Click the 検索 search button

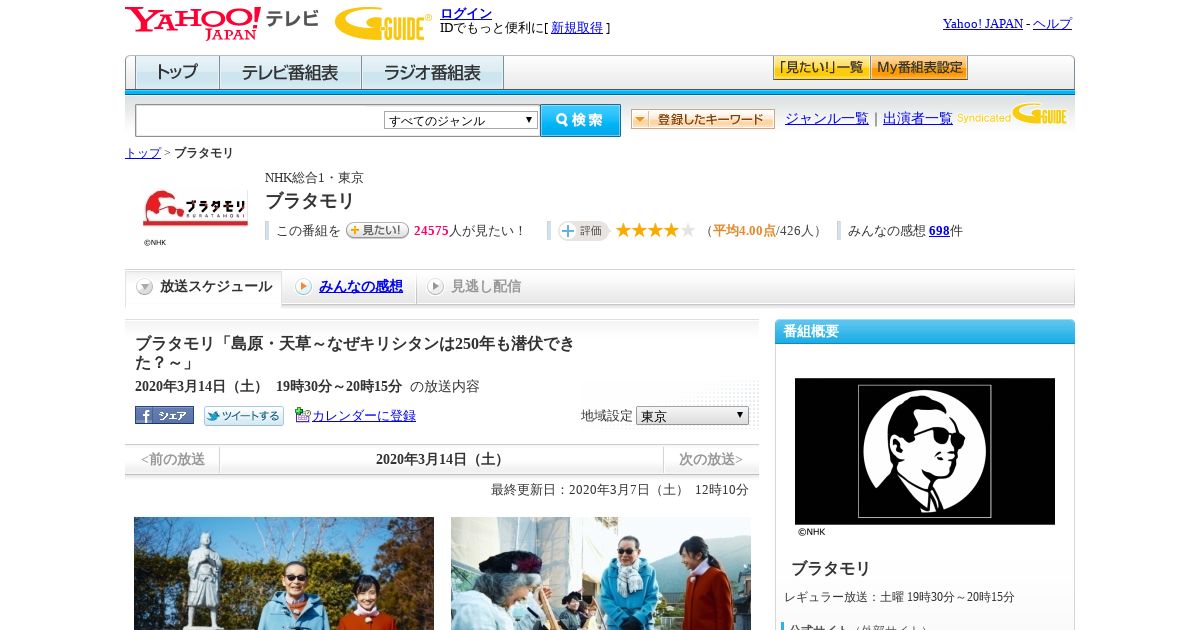pos(580,120)
